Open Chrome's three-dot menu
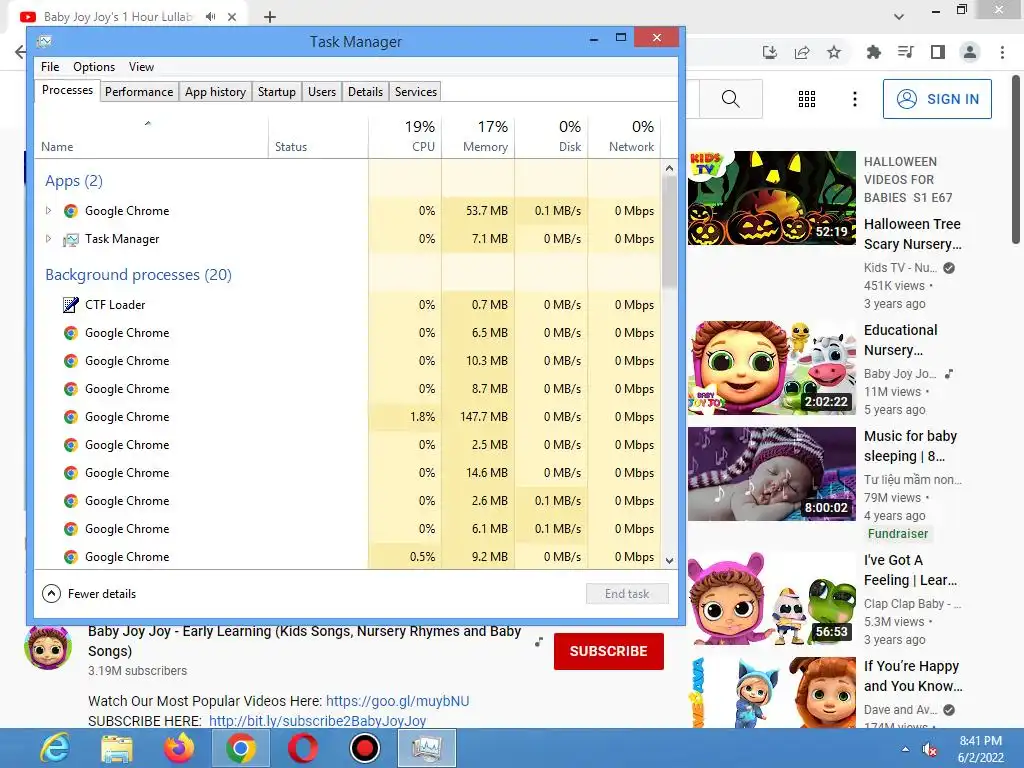The width and height of the screenshot is (1024, 768). click(1002, 52)
